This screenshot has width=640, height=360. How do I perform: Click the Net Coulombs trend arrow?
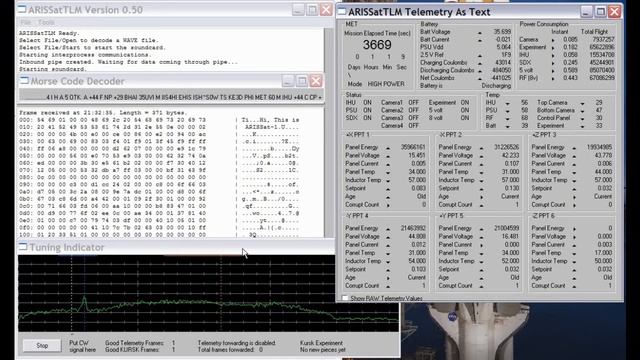coord(480,78)
